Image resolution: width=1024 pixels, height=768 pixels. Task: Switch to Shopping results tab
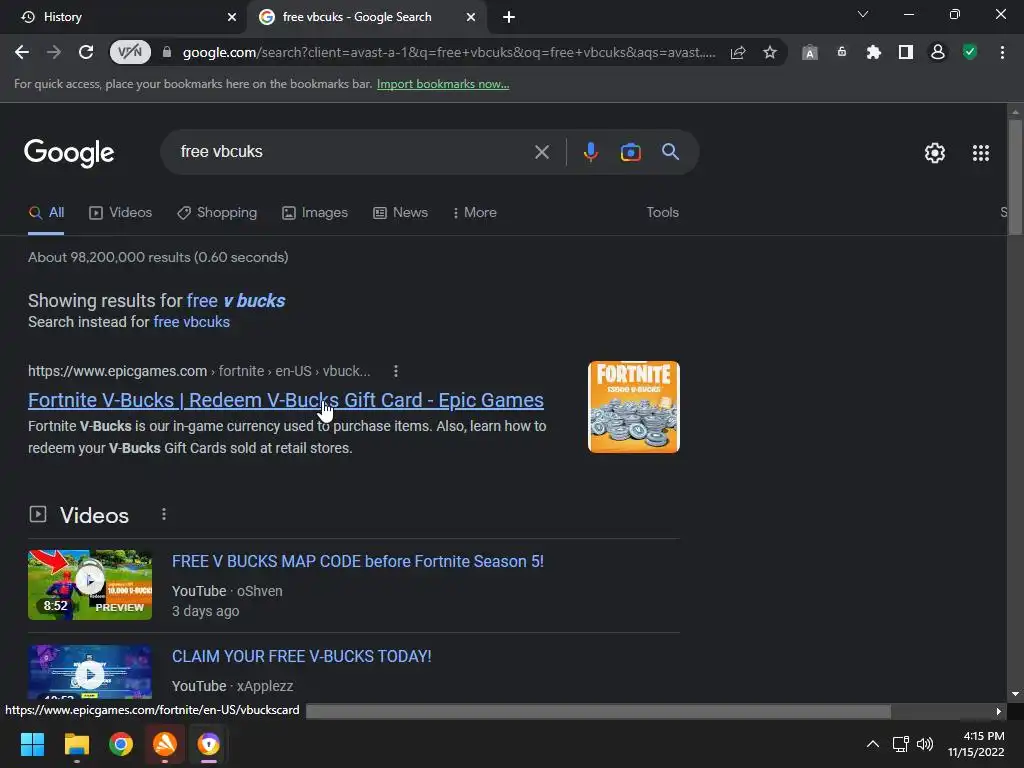coord(217,212)
